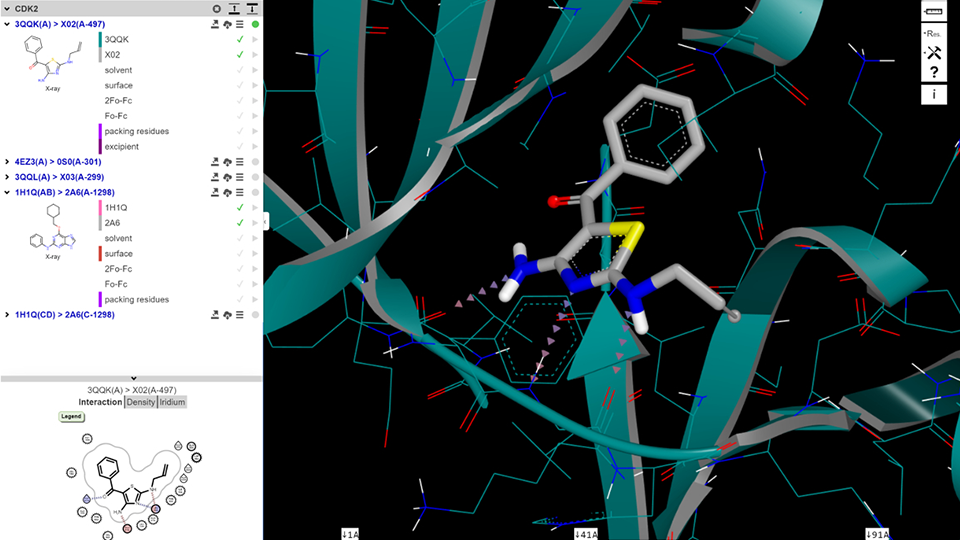Switch to the Iridium tab
This screenshot has height=540, width=960.
[x=172, y=402]
